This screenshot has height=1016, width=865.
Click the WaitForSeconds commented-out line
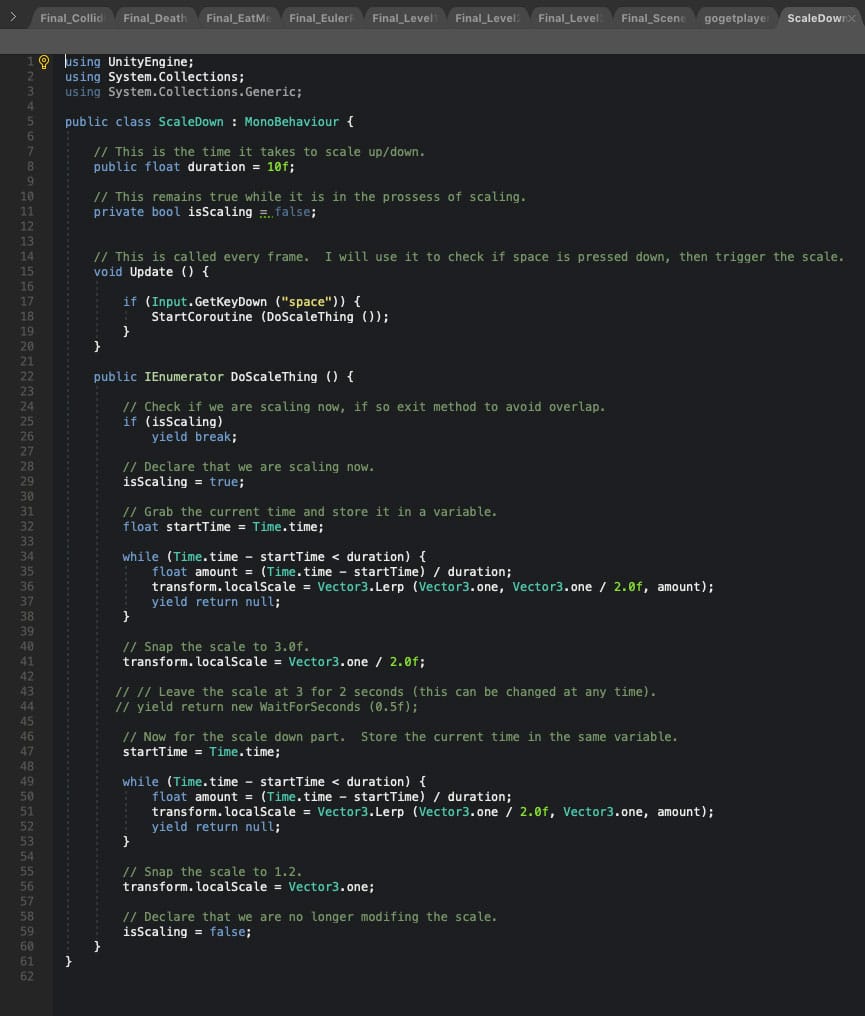tap(266, 707)
